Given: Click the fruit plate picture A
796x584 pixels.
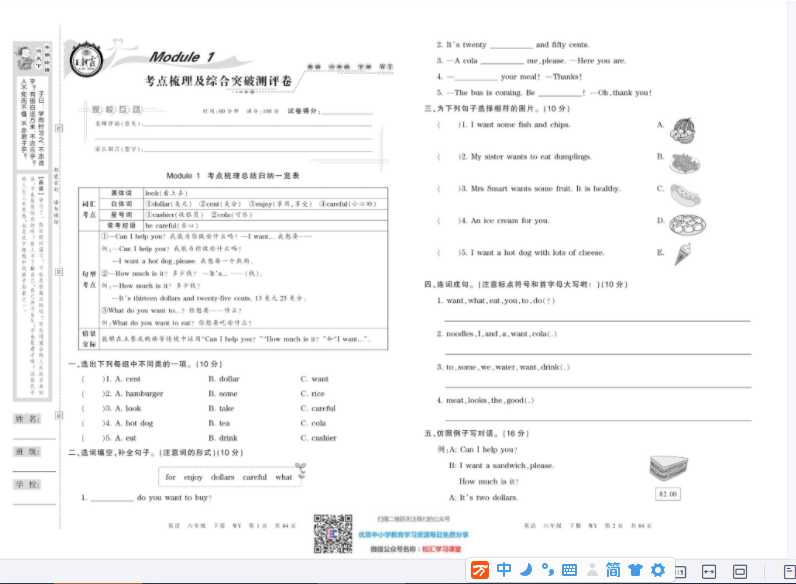Looking at the screenshot, I should click(682, 130).
